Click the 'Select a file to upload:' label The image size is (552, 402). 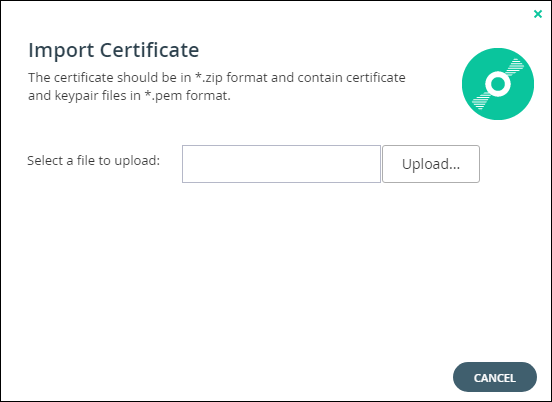coord(94,161)
